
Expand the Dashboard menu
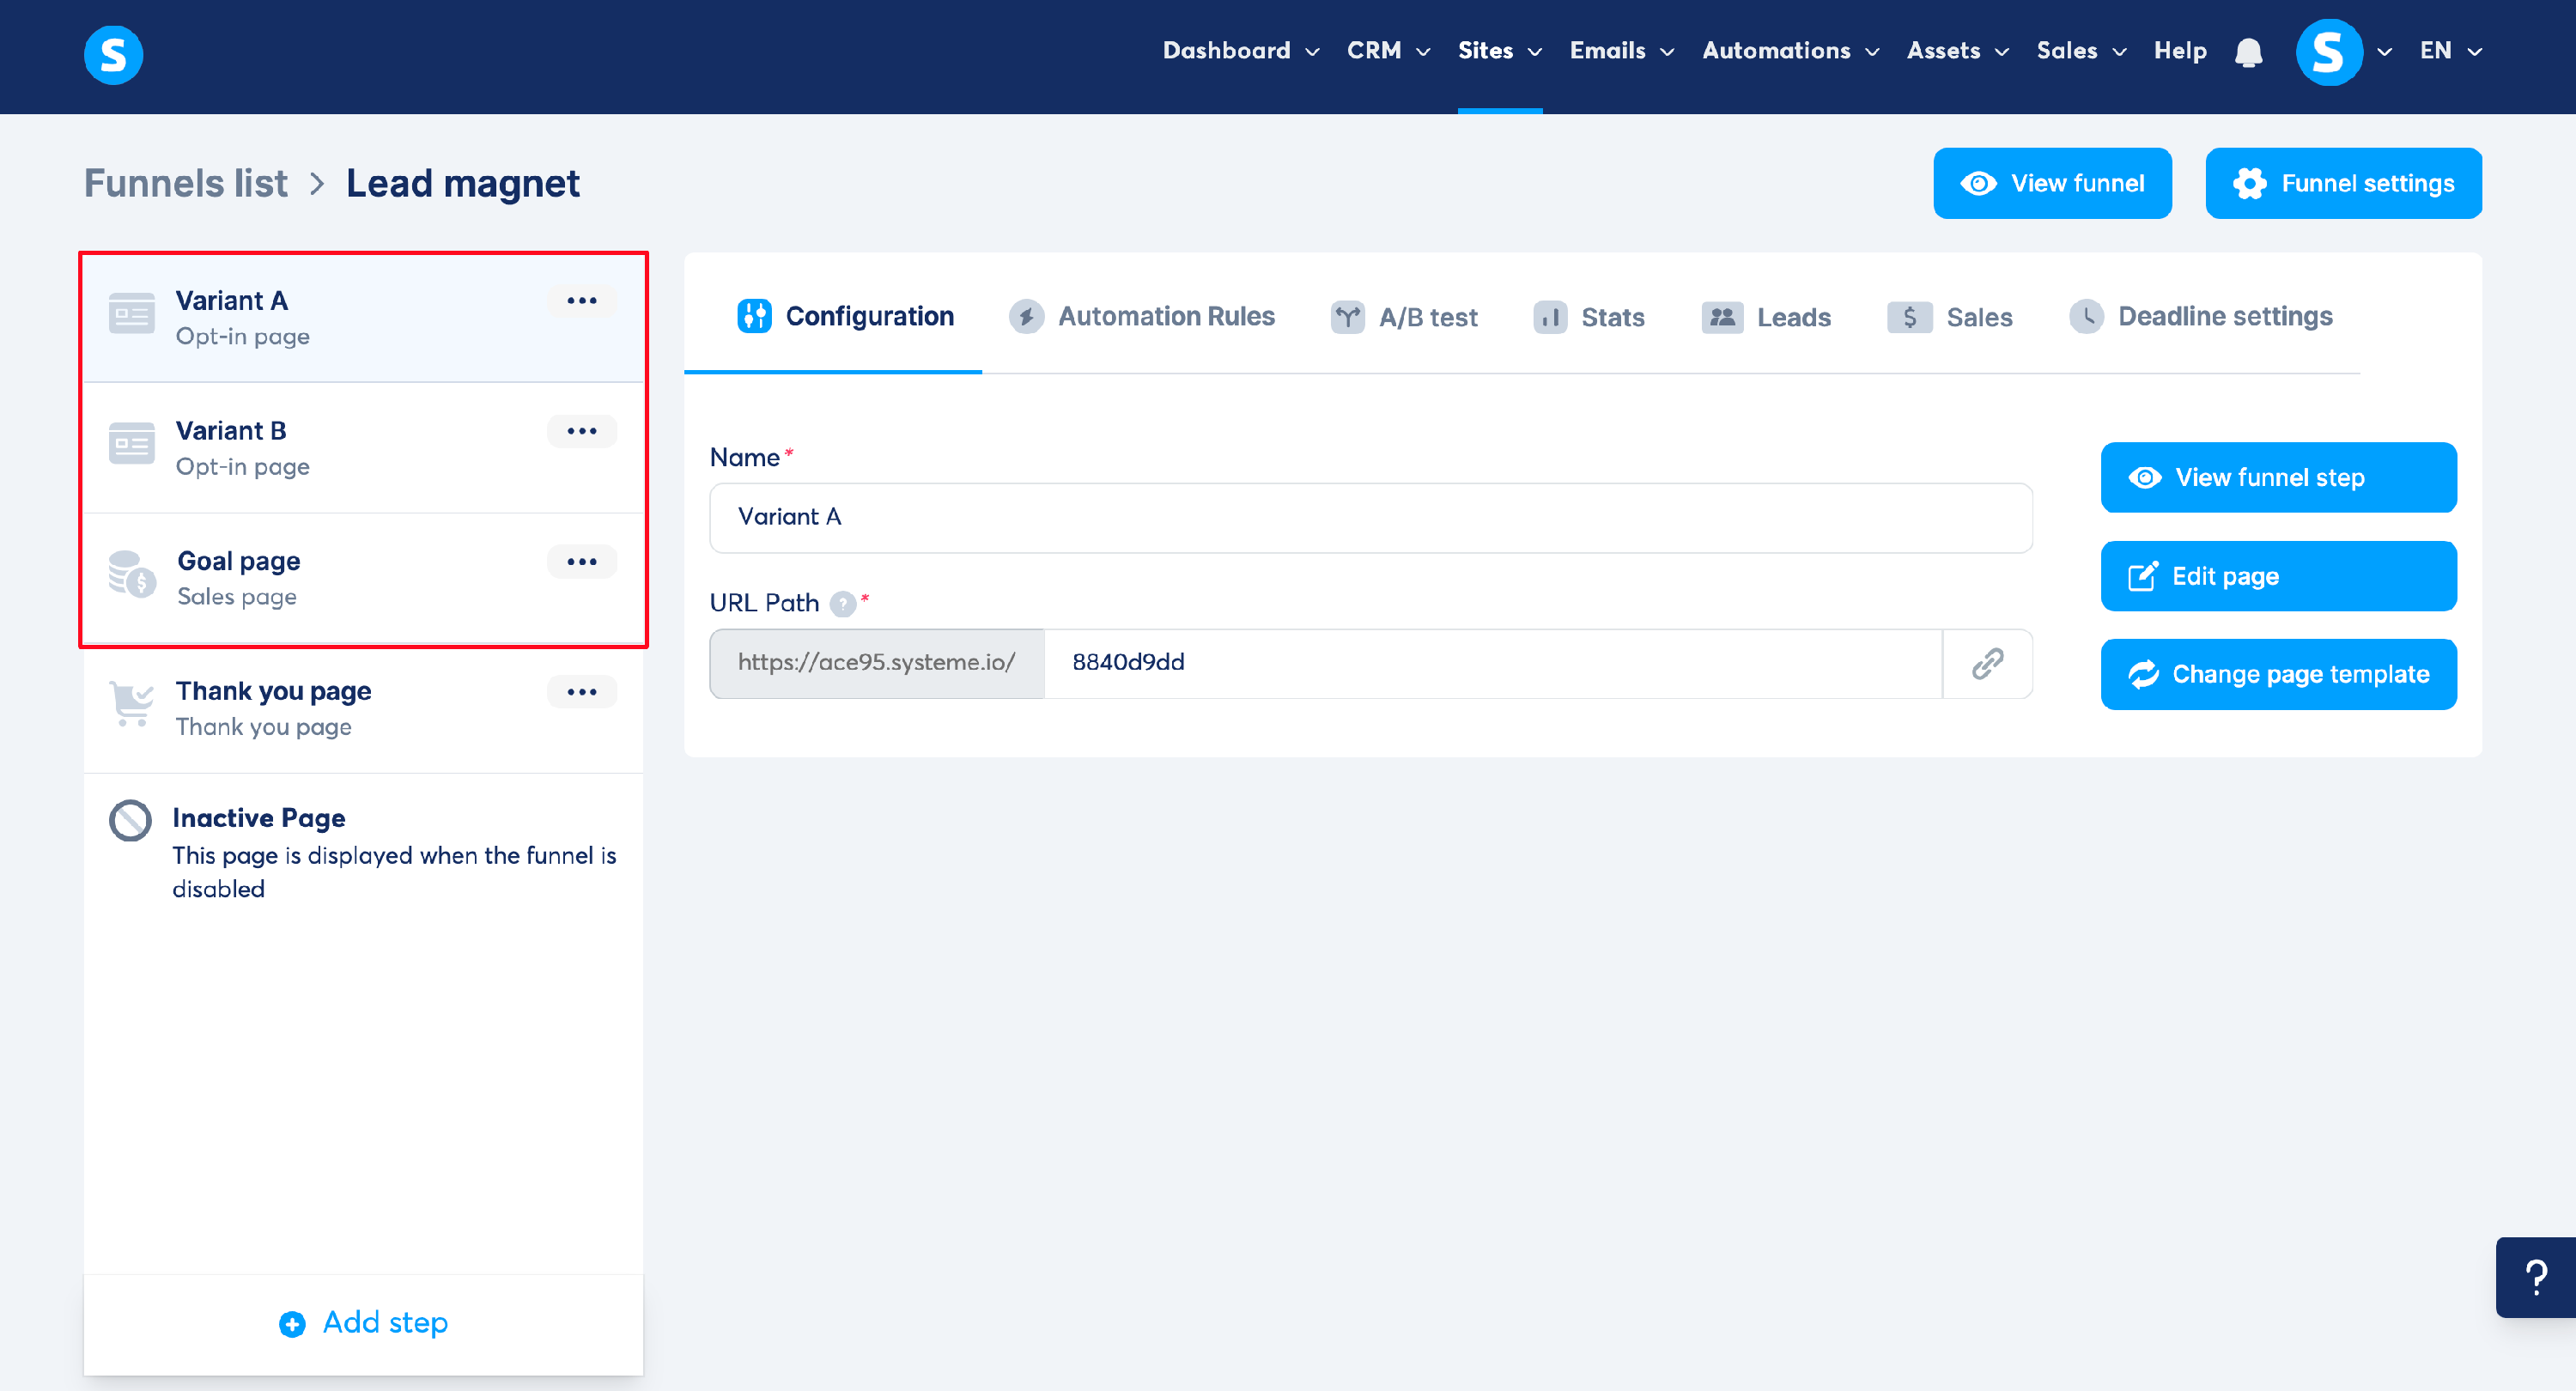[x=1240, y=51]
